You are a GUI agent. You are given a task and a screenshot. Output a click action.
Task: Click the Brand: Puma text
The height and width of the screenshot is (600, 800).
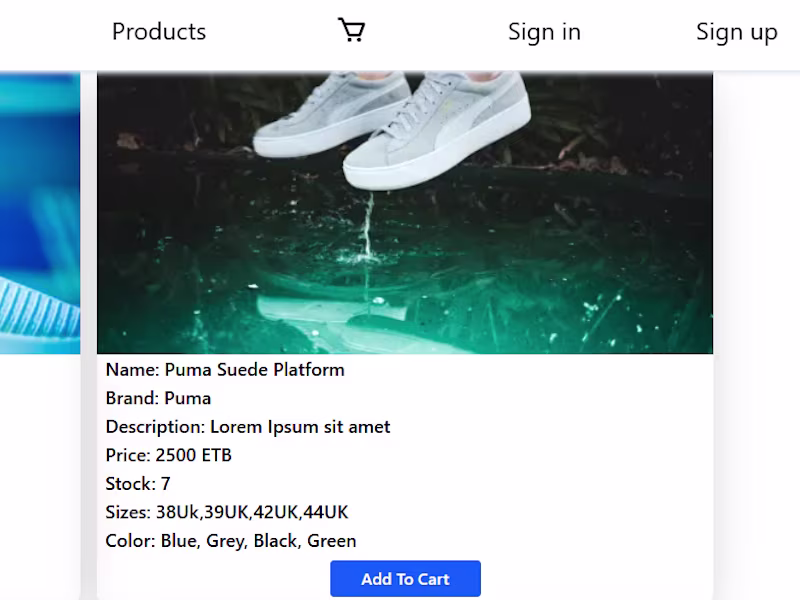pos(158,398)
